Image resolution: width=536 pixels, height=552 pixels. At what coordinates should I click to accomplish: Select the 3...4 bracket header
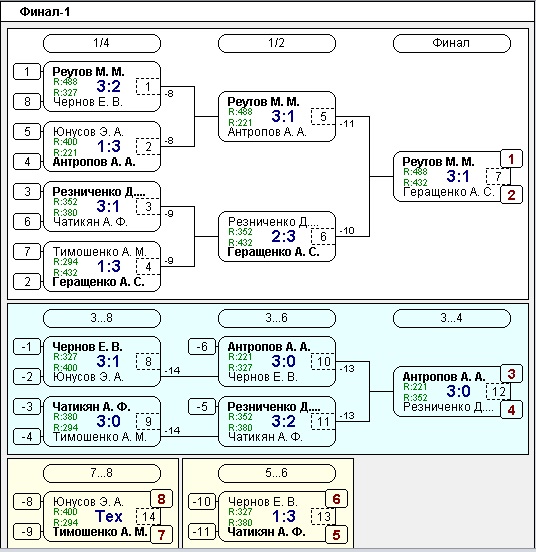[x=452, y=318]
